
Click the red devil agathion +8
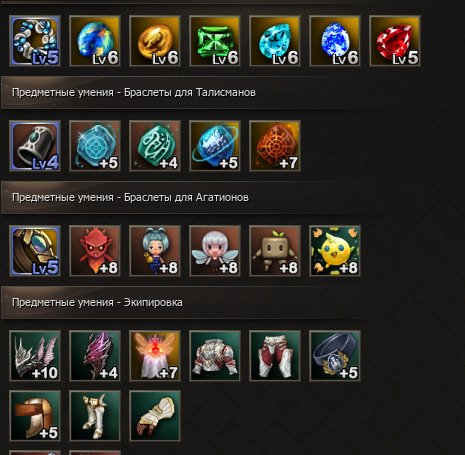(95, 251)
